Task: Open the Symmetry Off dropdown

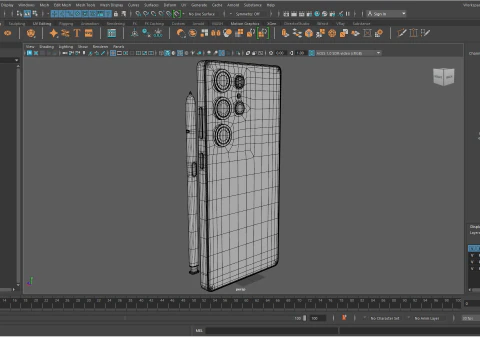Action: pos(247,14)
